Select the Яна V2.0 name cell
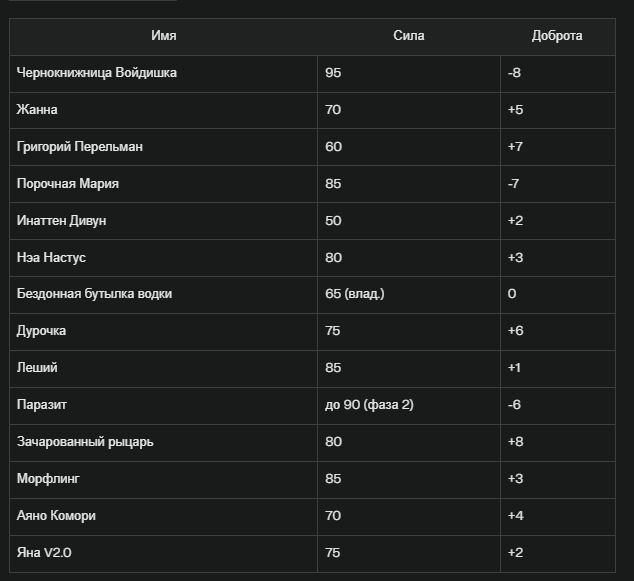Image resolution: width=634 pixels, height=581 pixels. [x=163, y=554]
